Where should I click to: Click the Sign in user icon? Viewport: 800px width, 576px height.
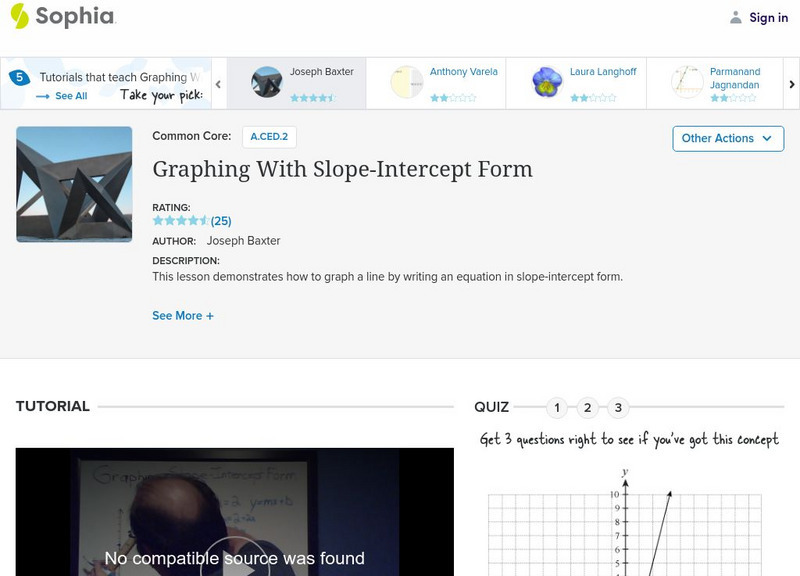736,17
